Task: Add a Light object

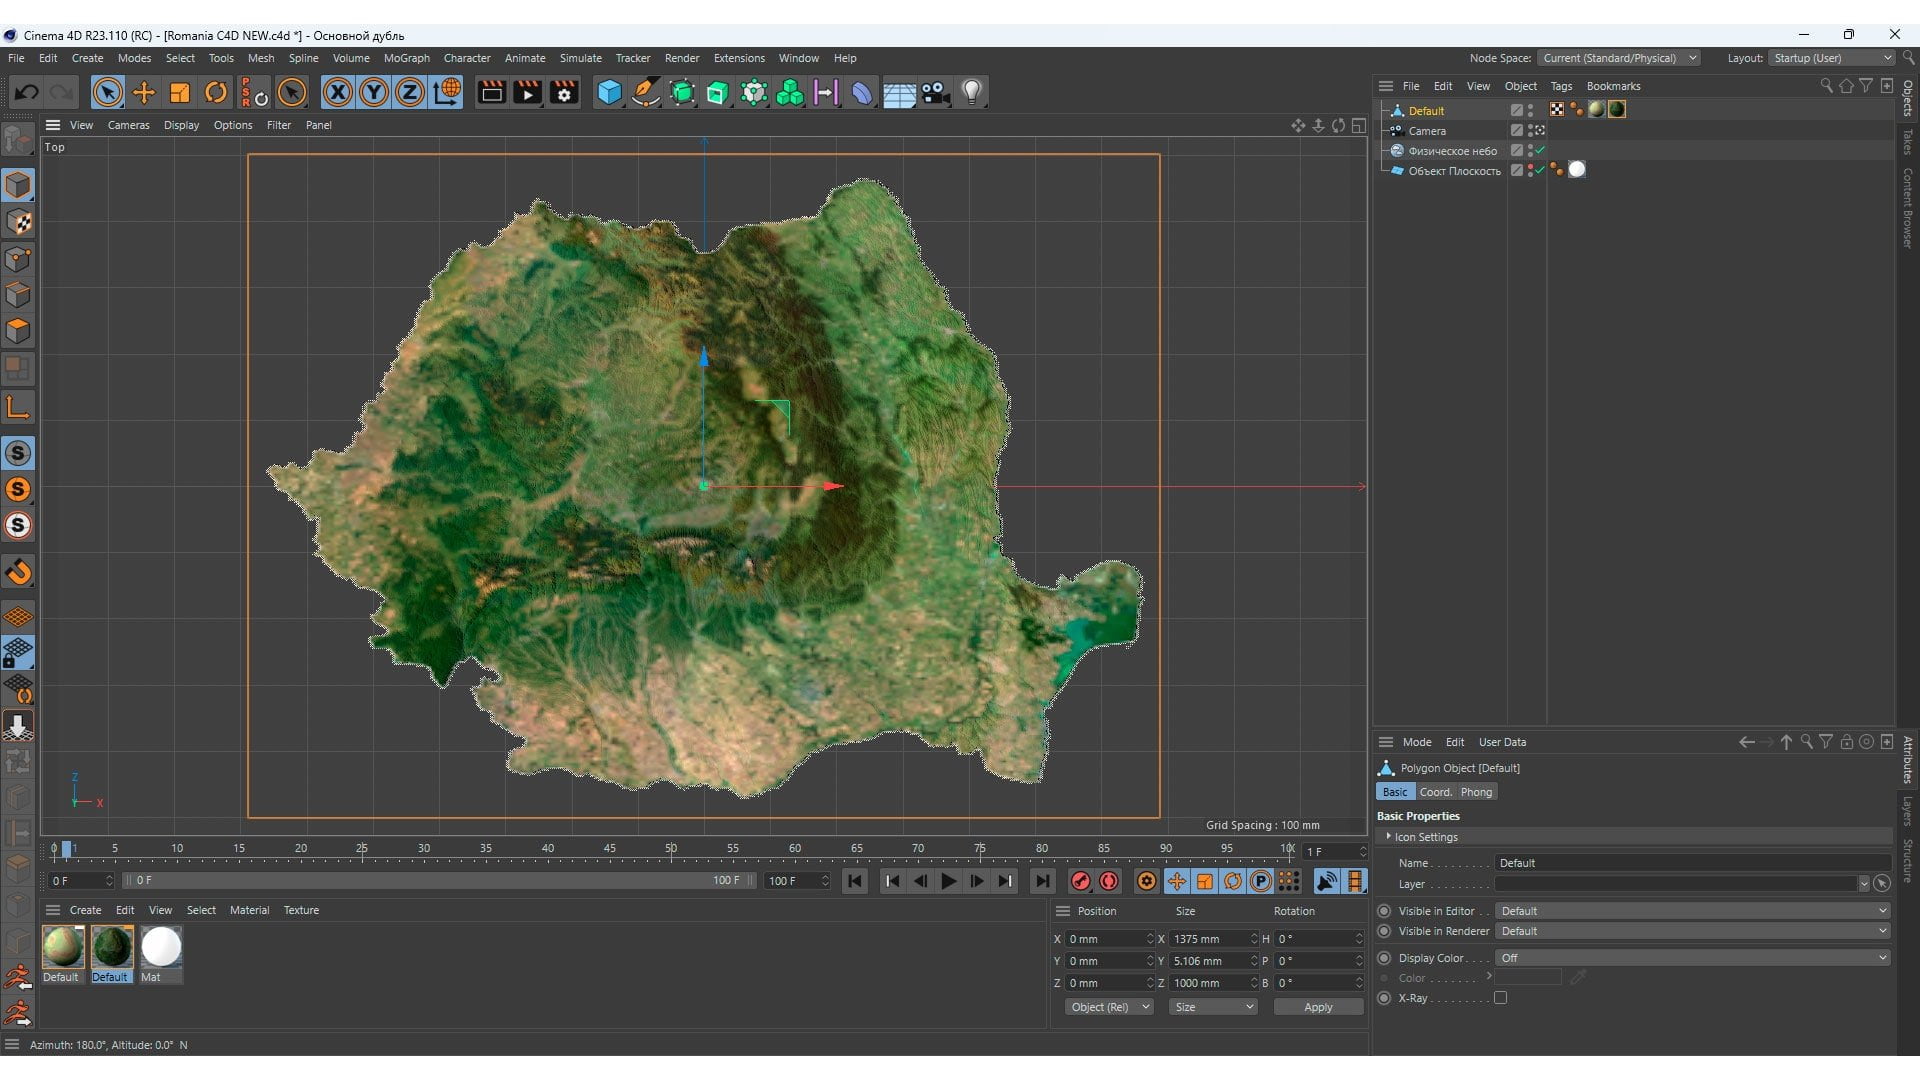Action: 971,93
